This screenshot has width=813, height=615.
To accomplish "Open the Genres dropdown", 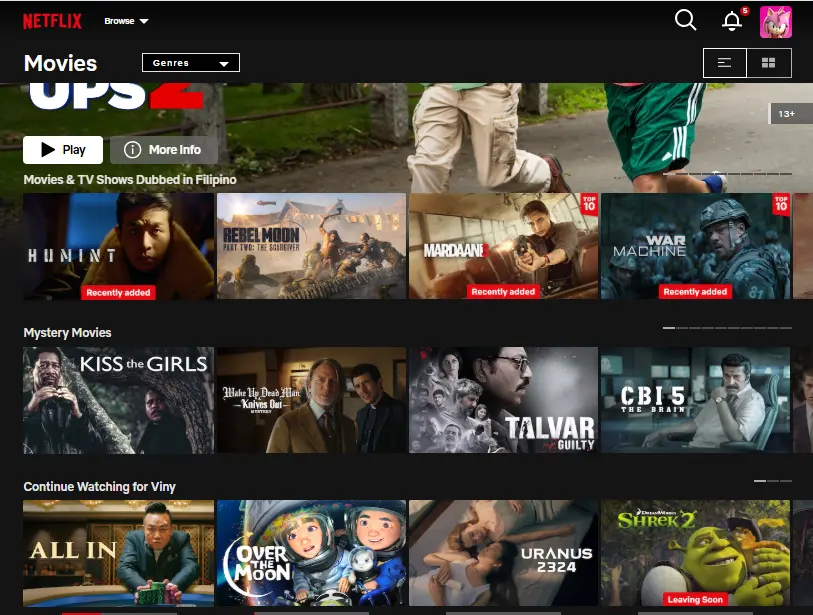I will 191,63.
